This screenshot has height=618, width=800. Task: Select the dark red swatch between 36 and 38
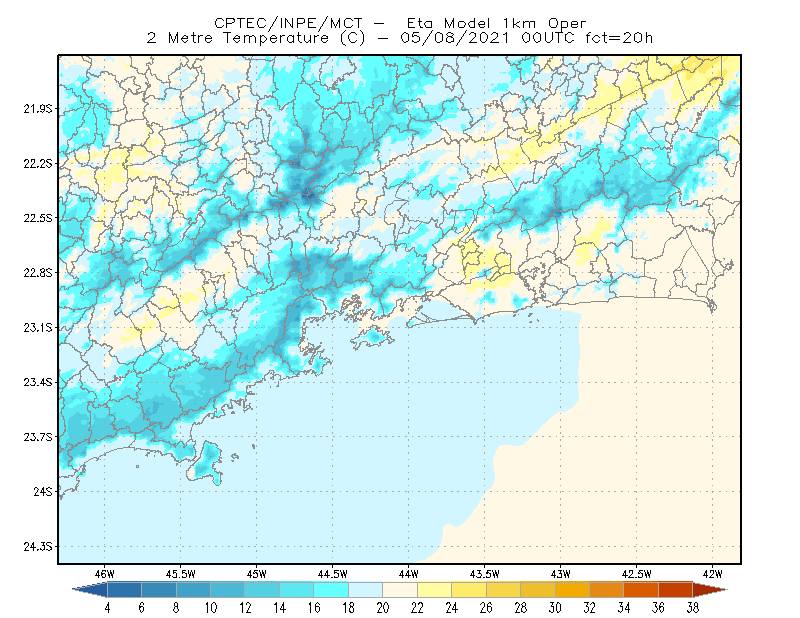point(676,590)
